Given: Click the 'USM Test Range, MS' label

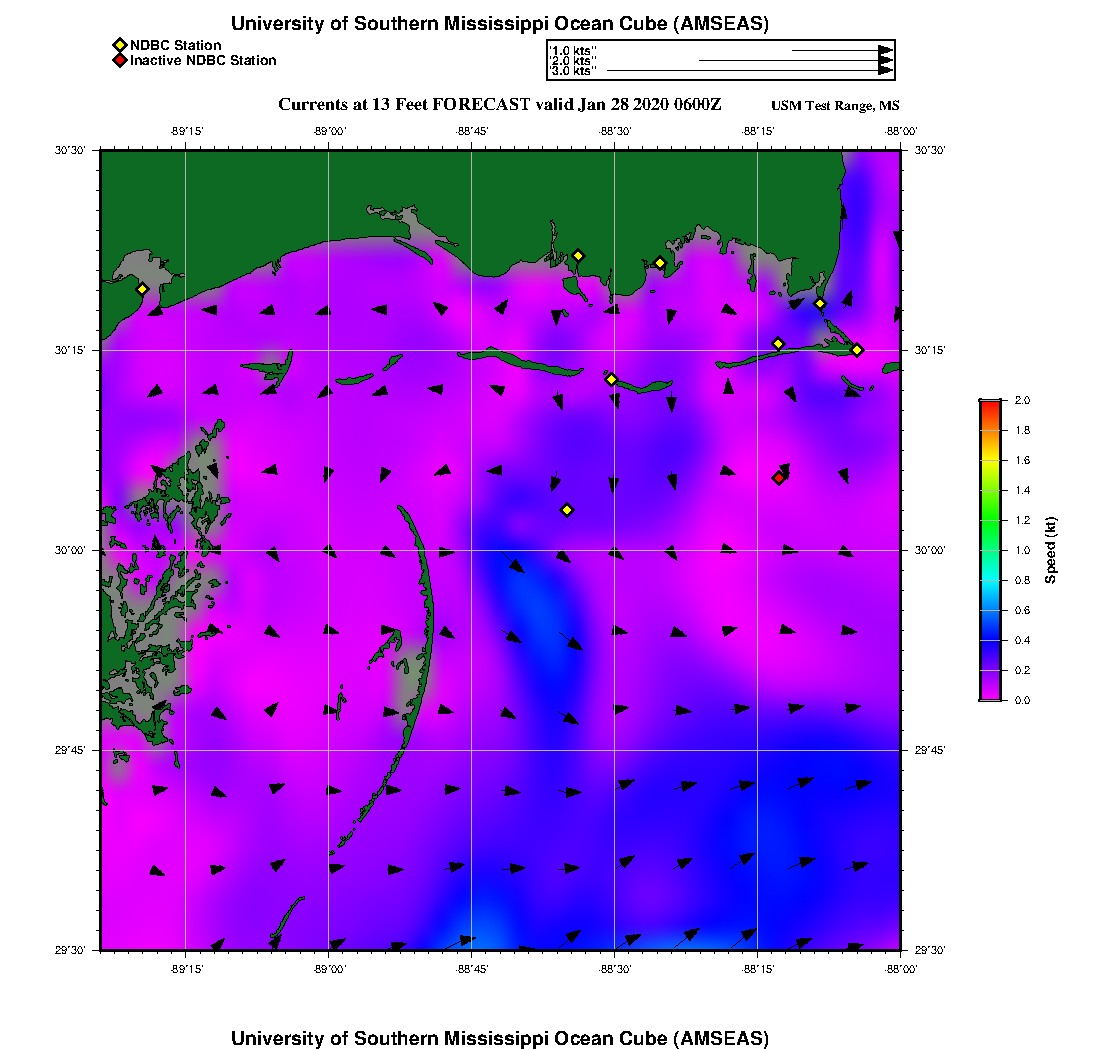Looking at the screenshot, I should coord(836,106).
